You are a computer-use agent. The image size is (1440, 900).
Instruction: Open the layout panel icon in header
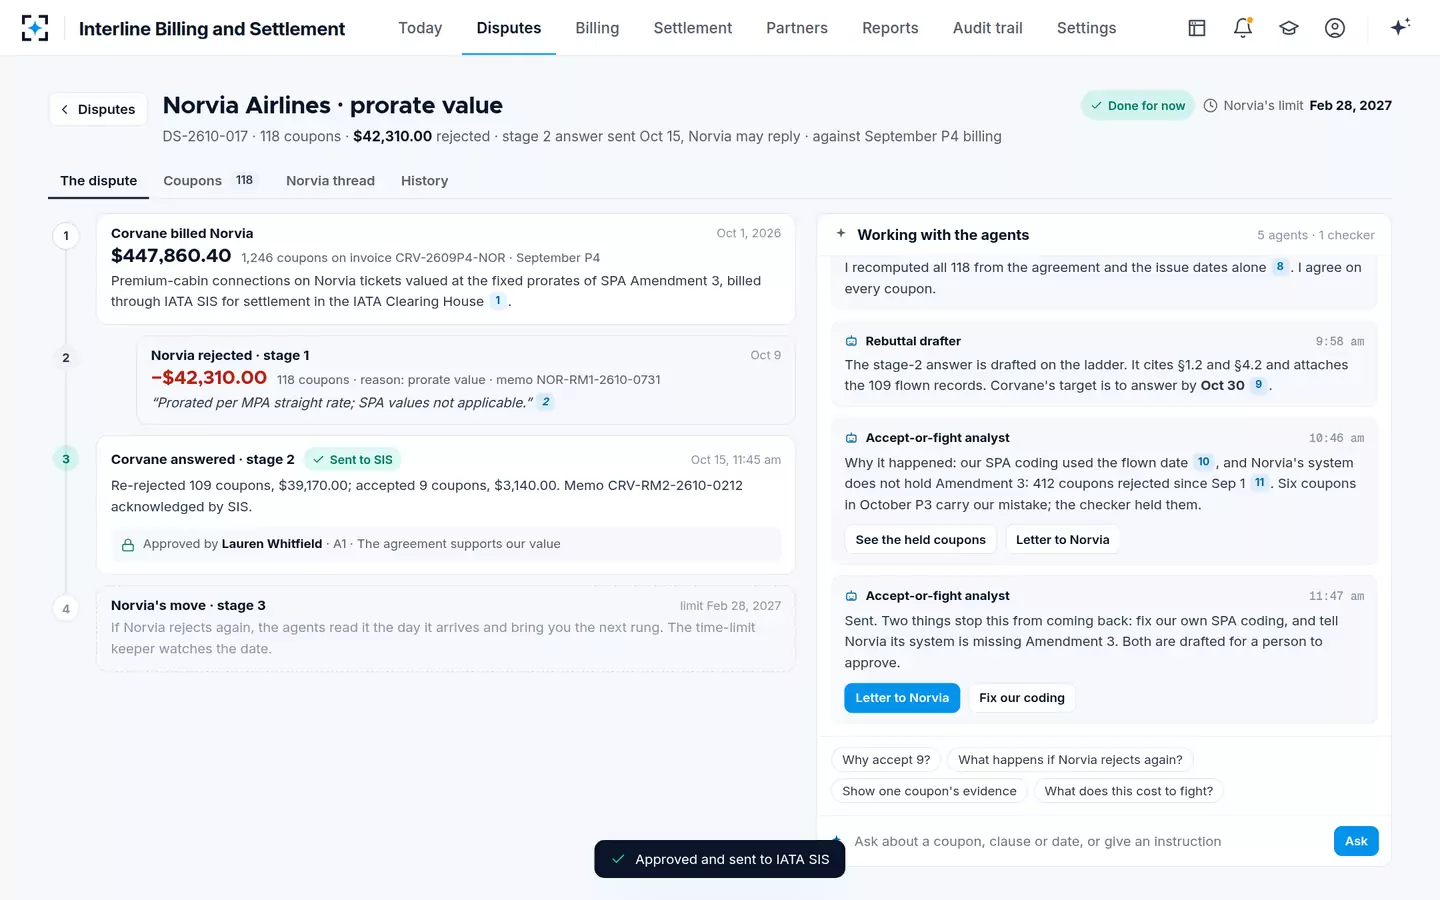click(x=1197, y=28)
